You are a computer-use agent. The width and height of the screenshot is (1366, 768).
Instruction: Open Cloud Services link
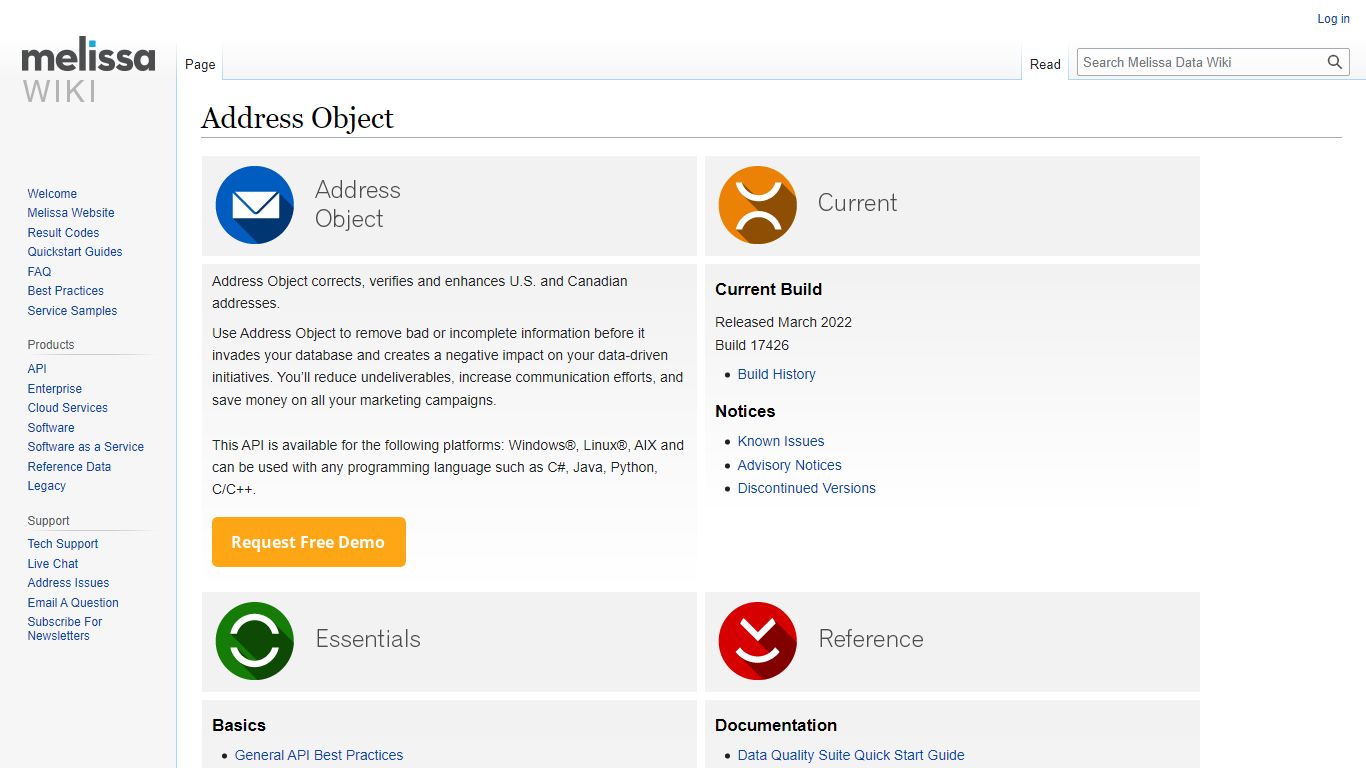click(67, 408)
